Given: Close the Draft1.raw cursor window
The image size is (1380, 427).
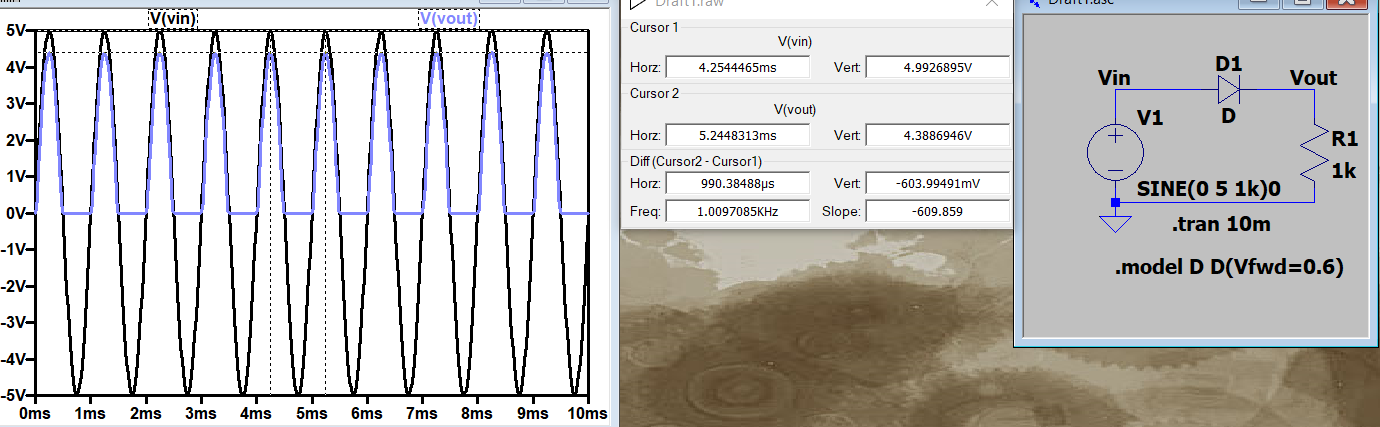Looking at the screenshot, I should pyautogui.click(x=991, y=3).
